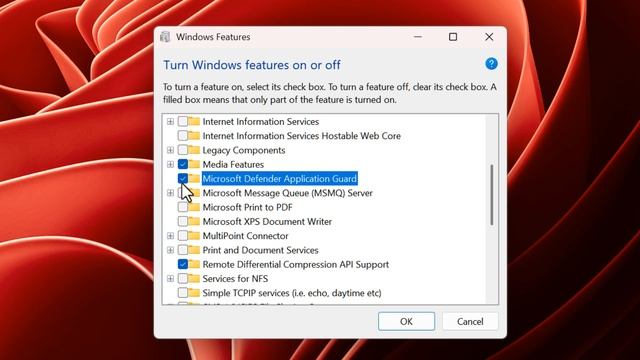Select the Microsoft XPS Document Writer label
This screenshot has width=640, height=360.
coord(267,222)
